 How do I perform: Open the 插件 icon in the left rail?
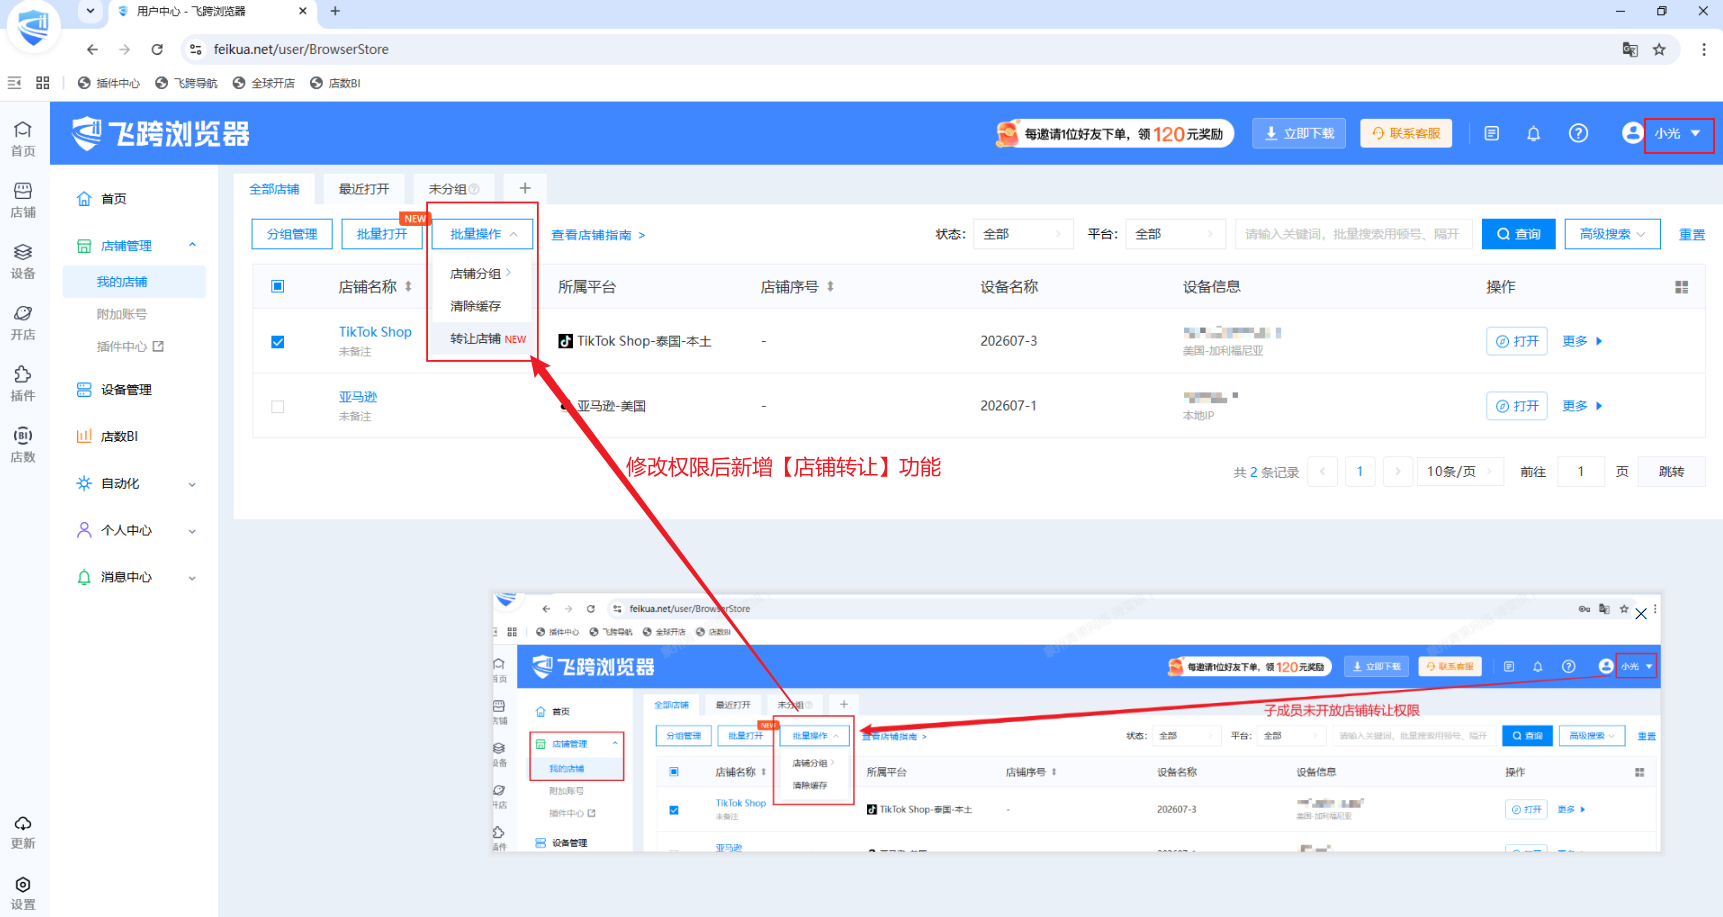click(23, 383)
